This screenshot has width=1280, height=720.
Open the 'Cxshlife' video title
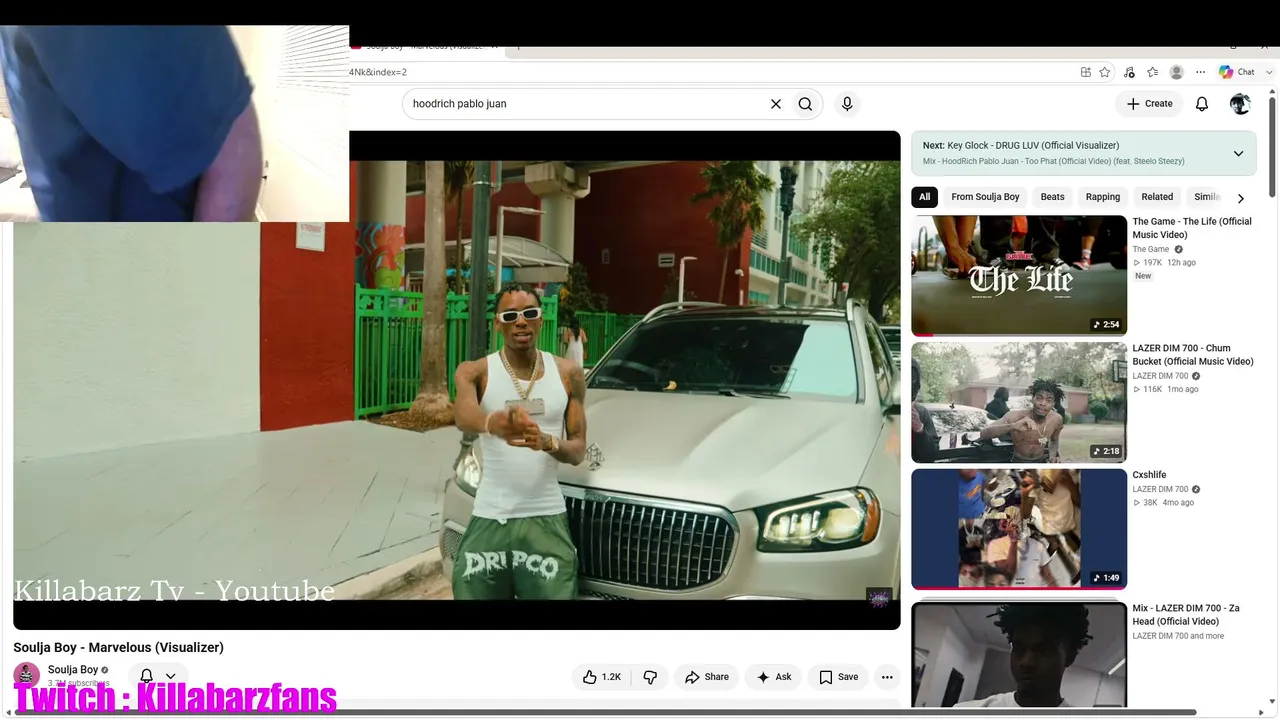[1149, 475]
